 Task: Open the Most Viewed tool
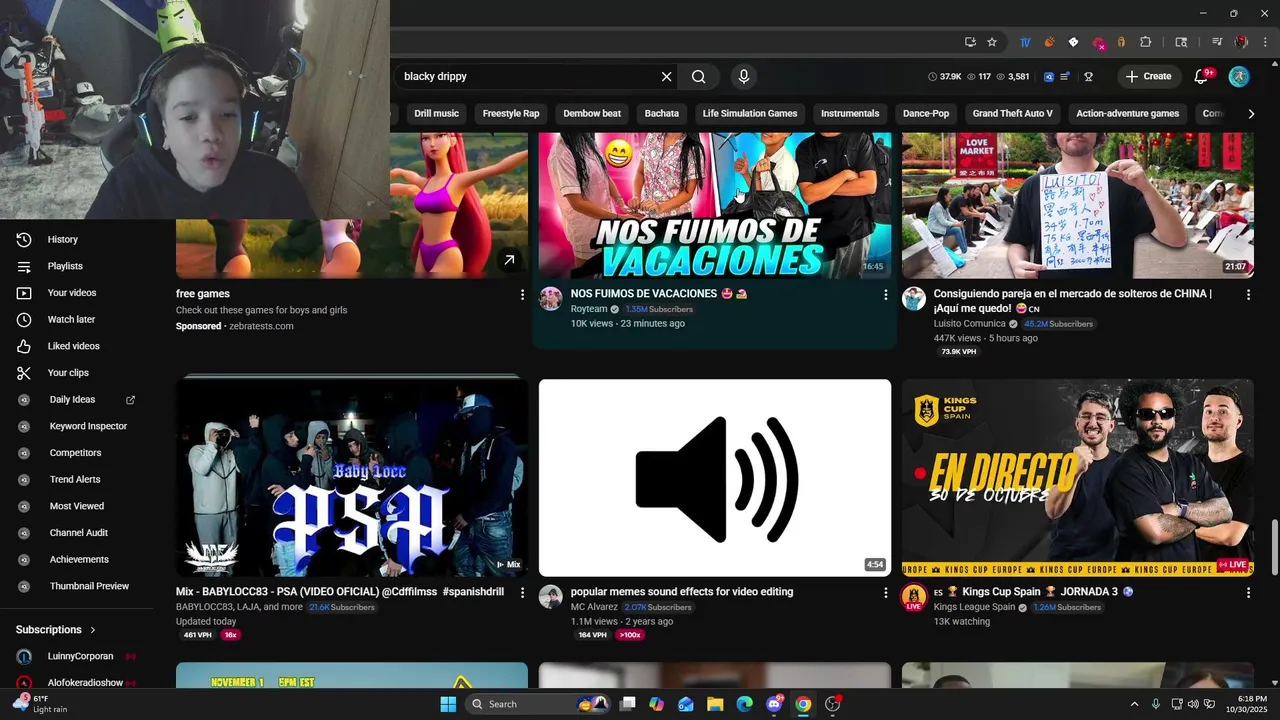click(76, 506)
